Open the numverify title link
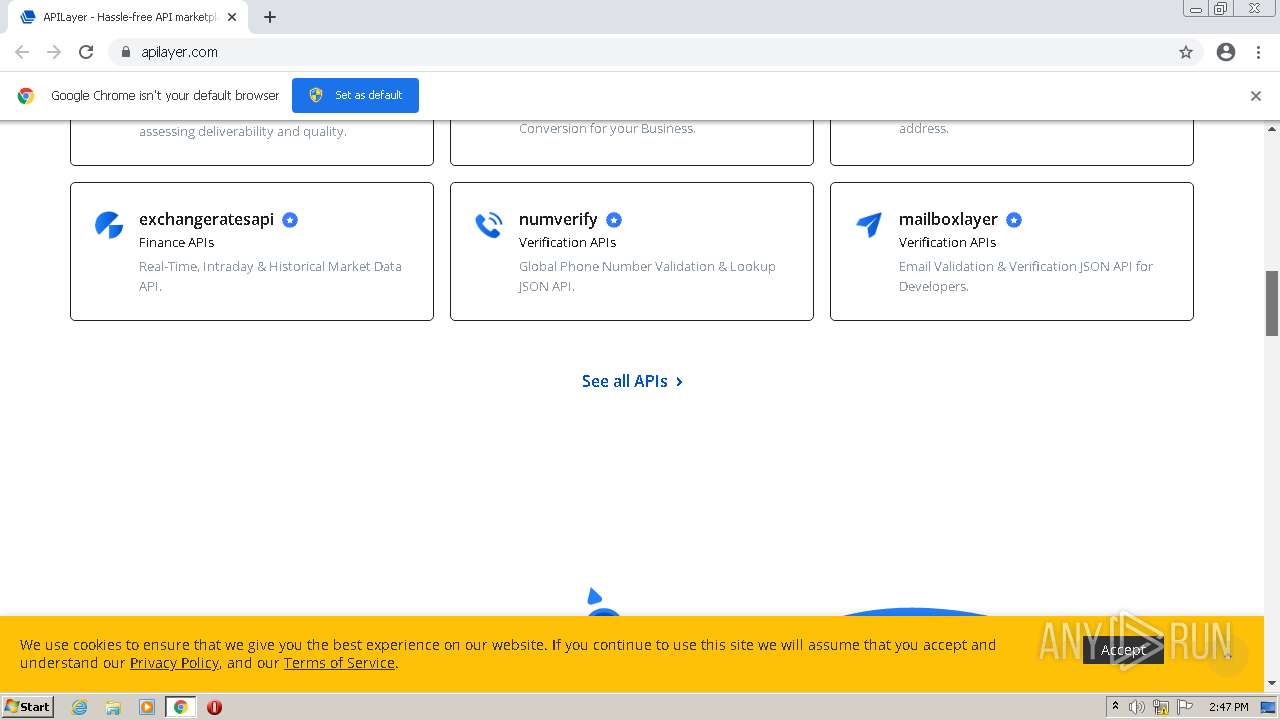 pyautogui.click(x=558, y=219)
